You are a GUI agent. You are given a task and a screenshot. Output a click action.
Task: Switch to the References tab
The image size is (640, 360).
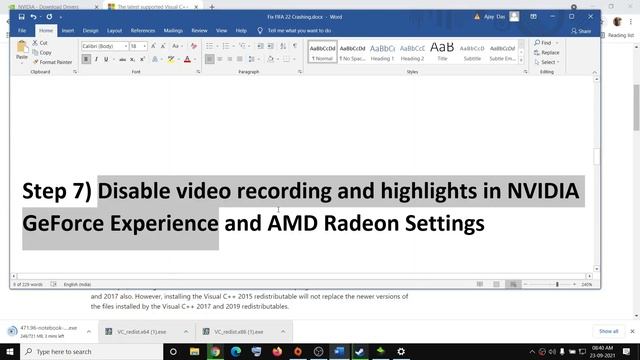pyautogui.click(x=143, y=31)
